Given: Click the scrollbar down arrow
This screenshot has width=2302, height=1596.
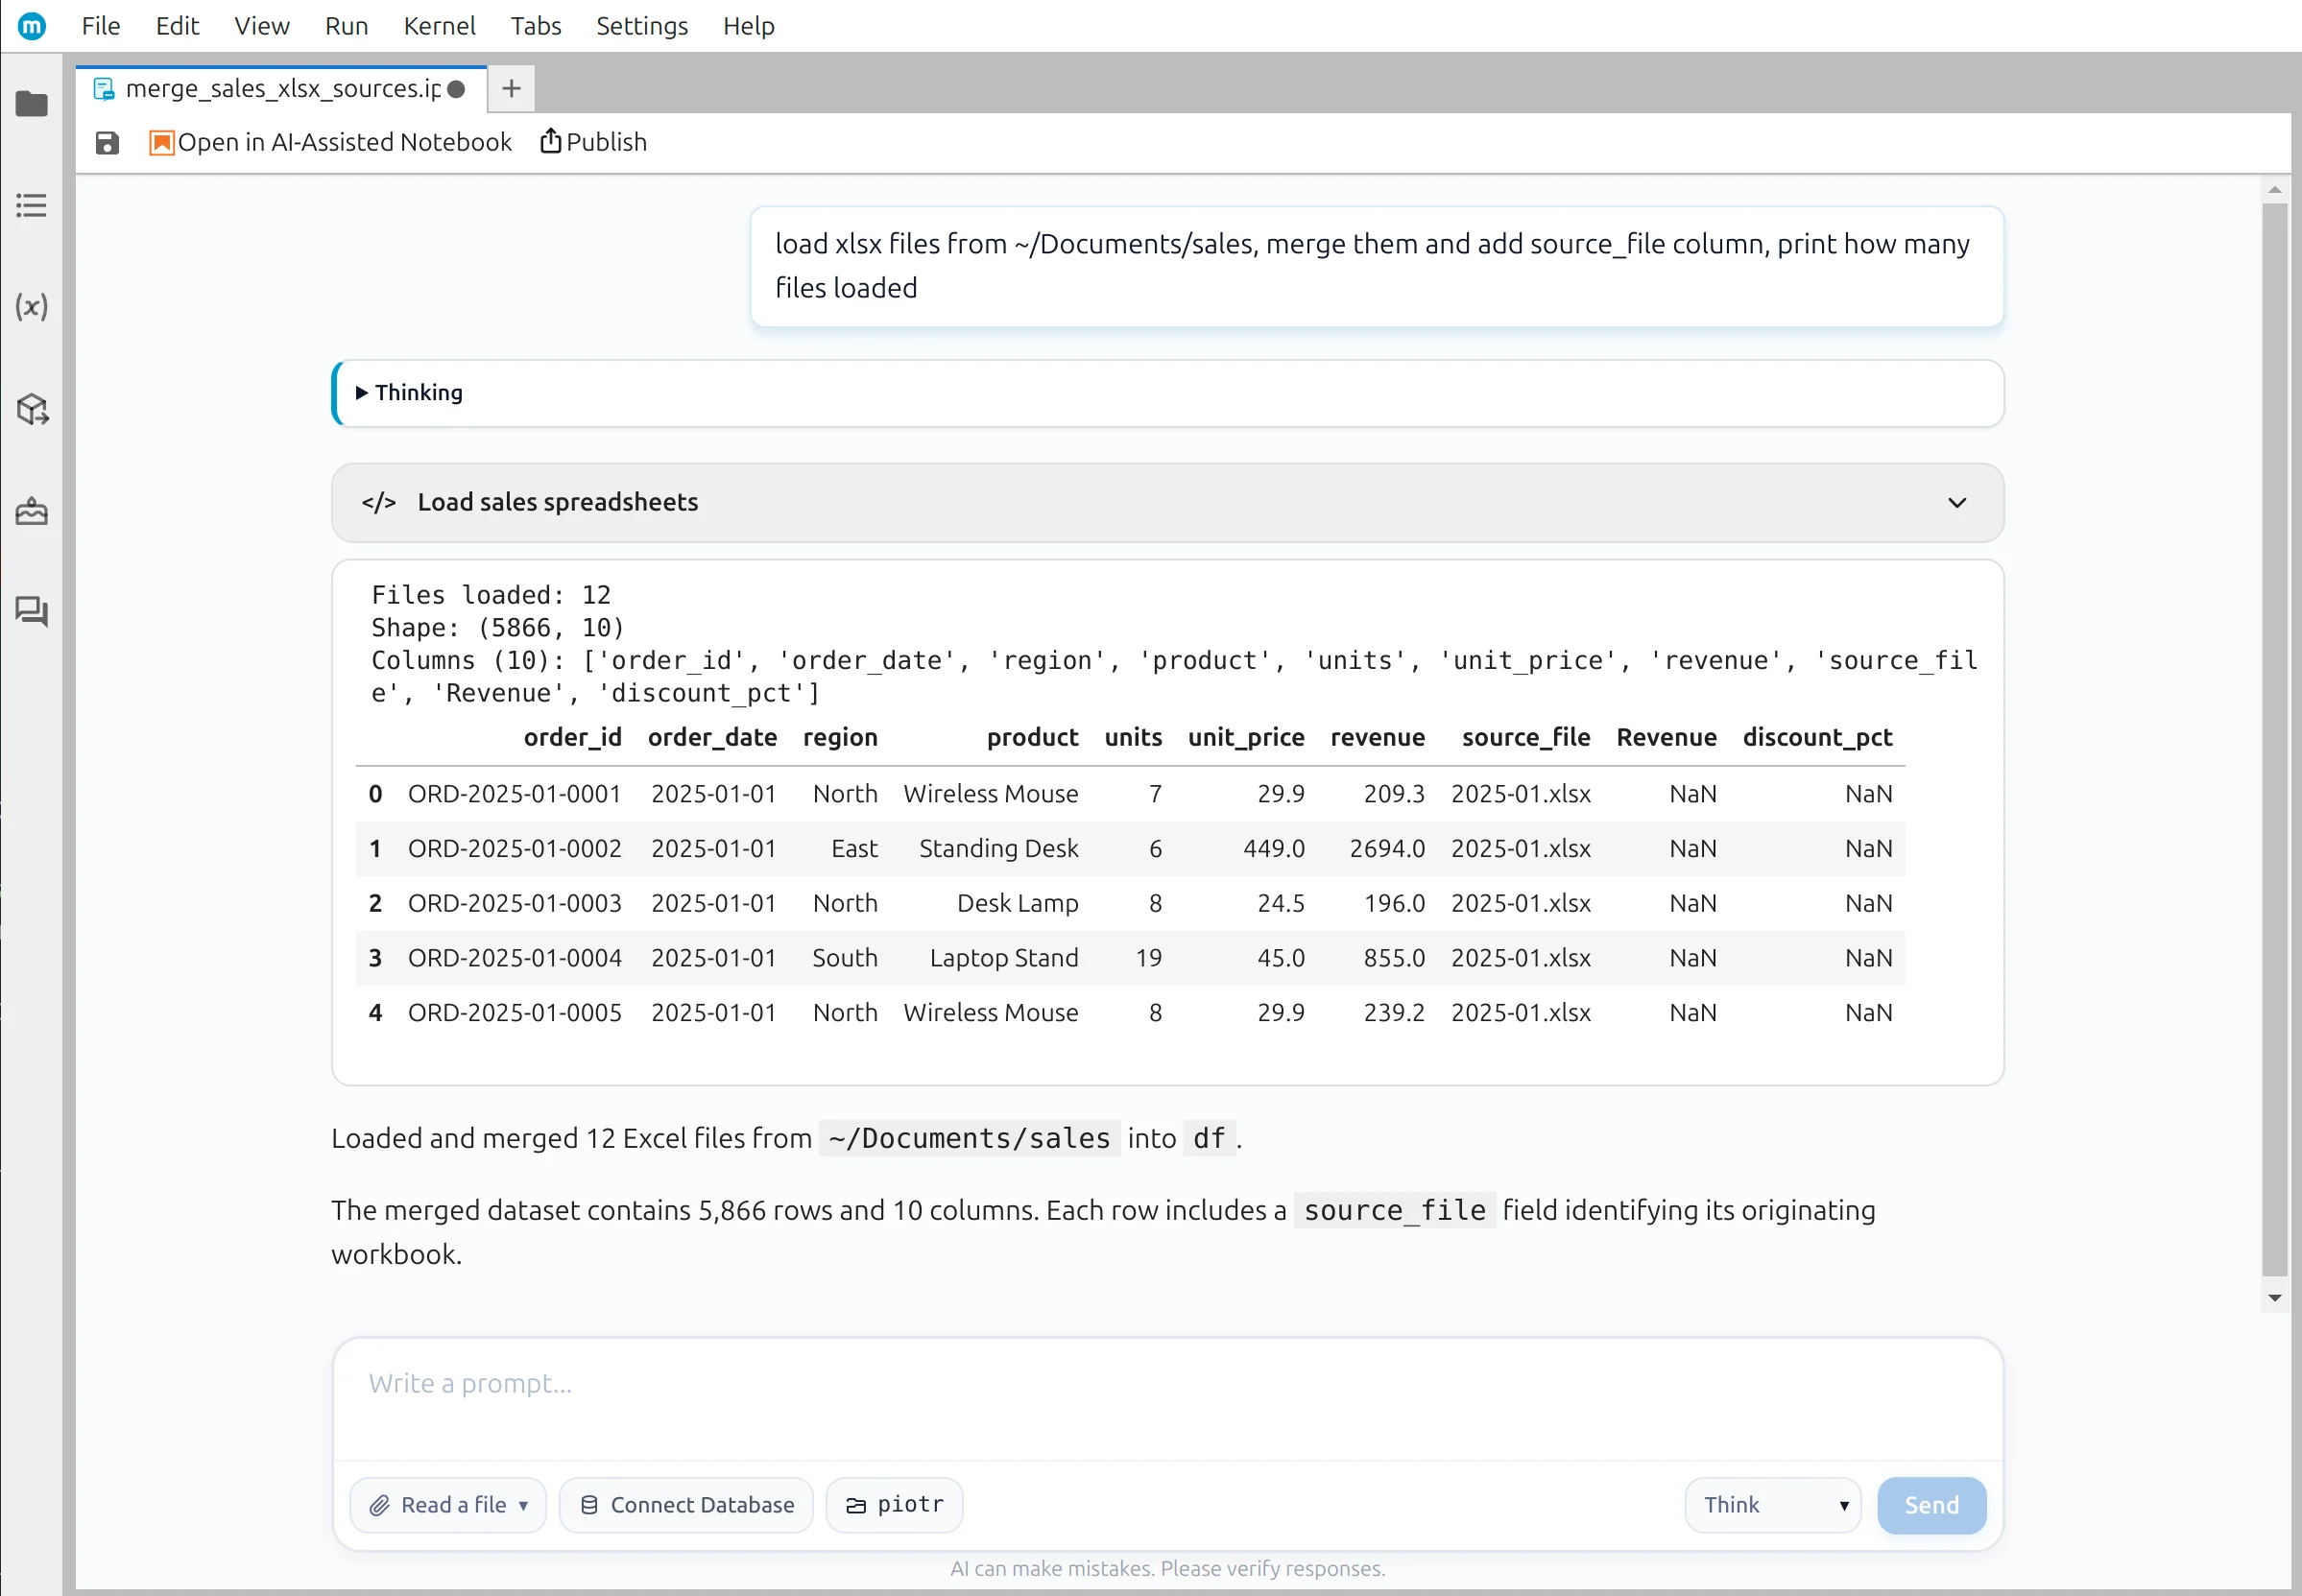Looking at the screenshot, I should pyautogui.click(x=2274, y=1298).
